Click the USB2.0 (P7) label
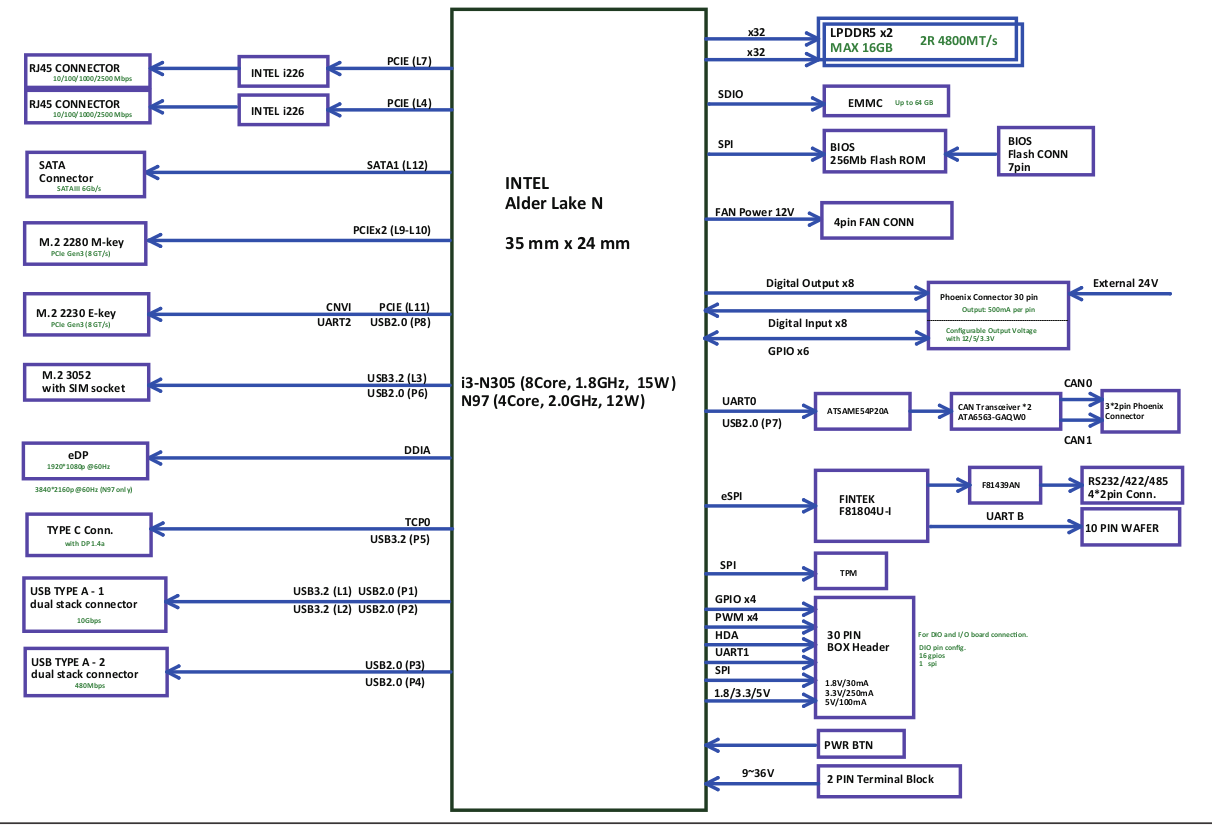1212x831 pixels. pos(753,424)
